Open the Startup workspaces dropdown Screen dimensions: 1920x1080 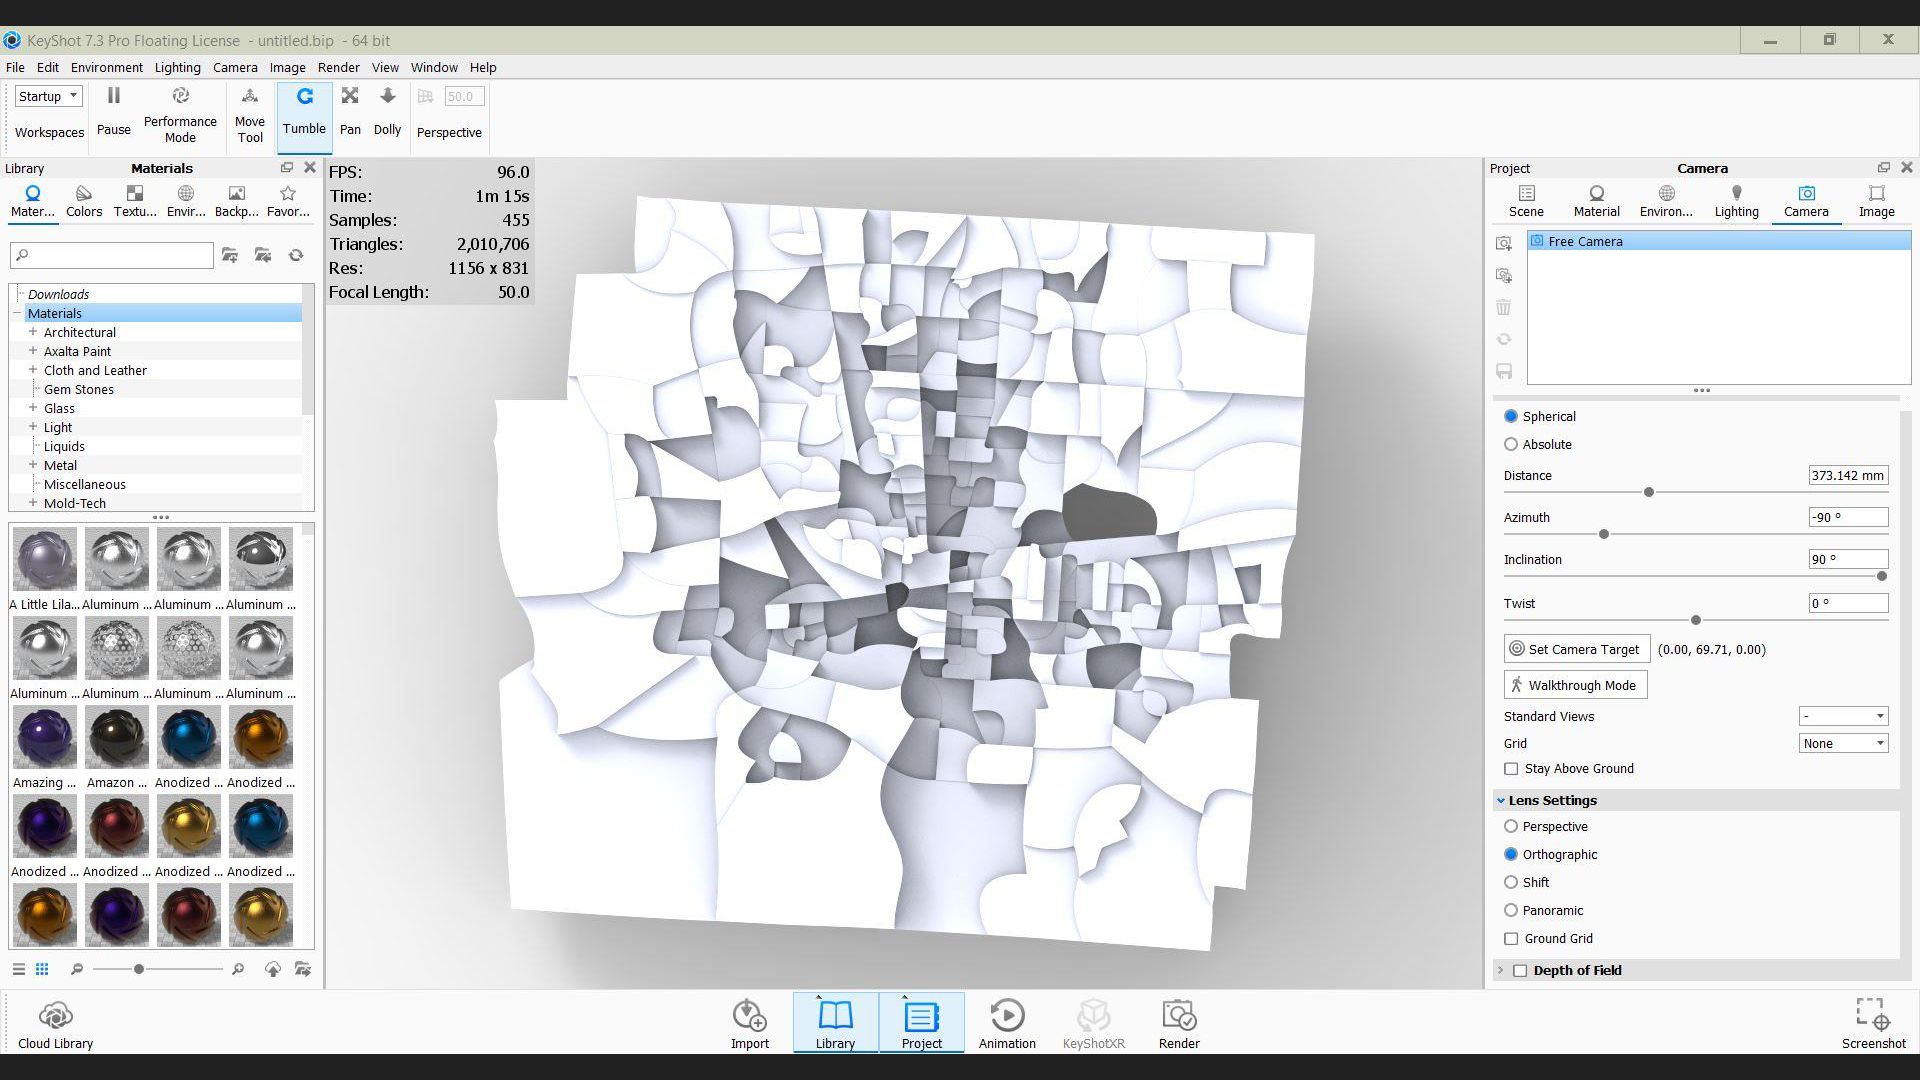[48, 97]
